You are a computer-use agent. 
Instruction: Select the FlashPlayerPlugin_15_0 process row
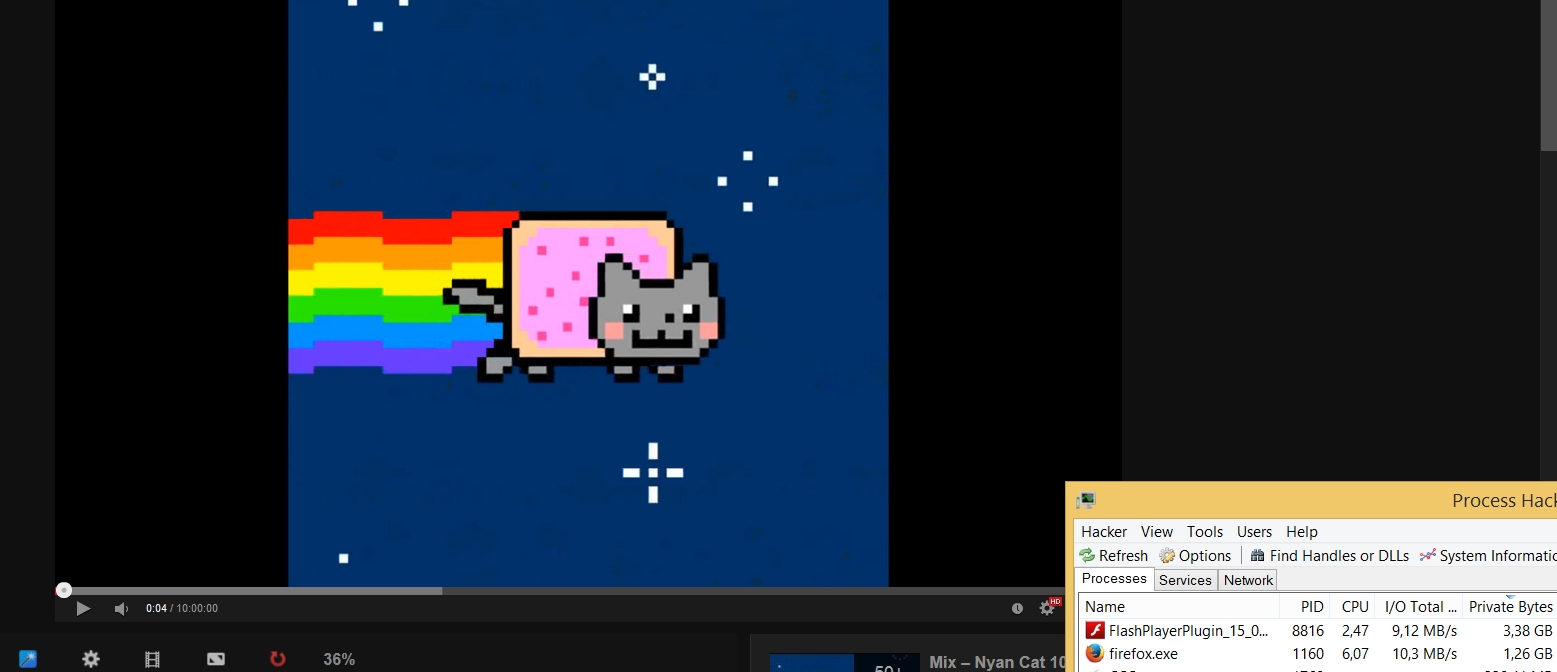coord(1318,630)
